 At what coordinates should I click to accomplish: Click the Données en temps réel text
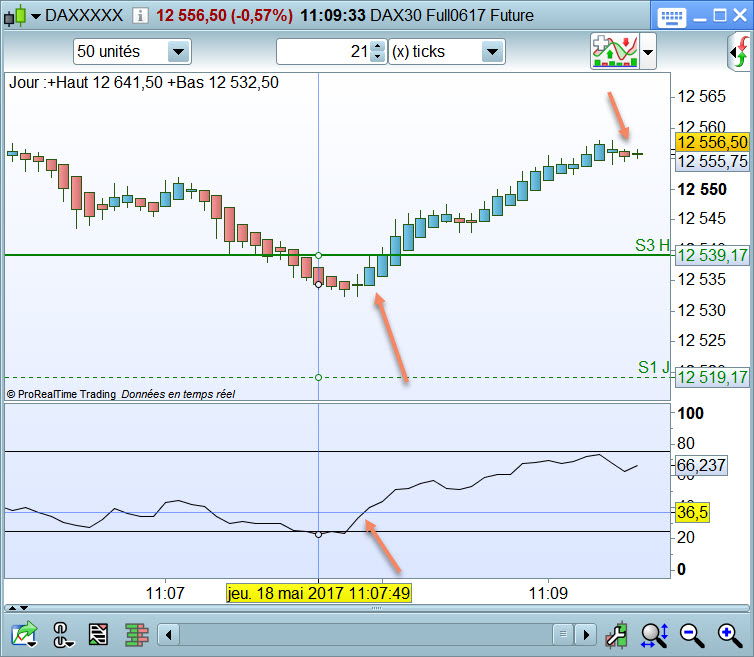[178, 394]
